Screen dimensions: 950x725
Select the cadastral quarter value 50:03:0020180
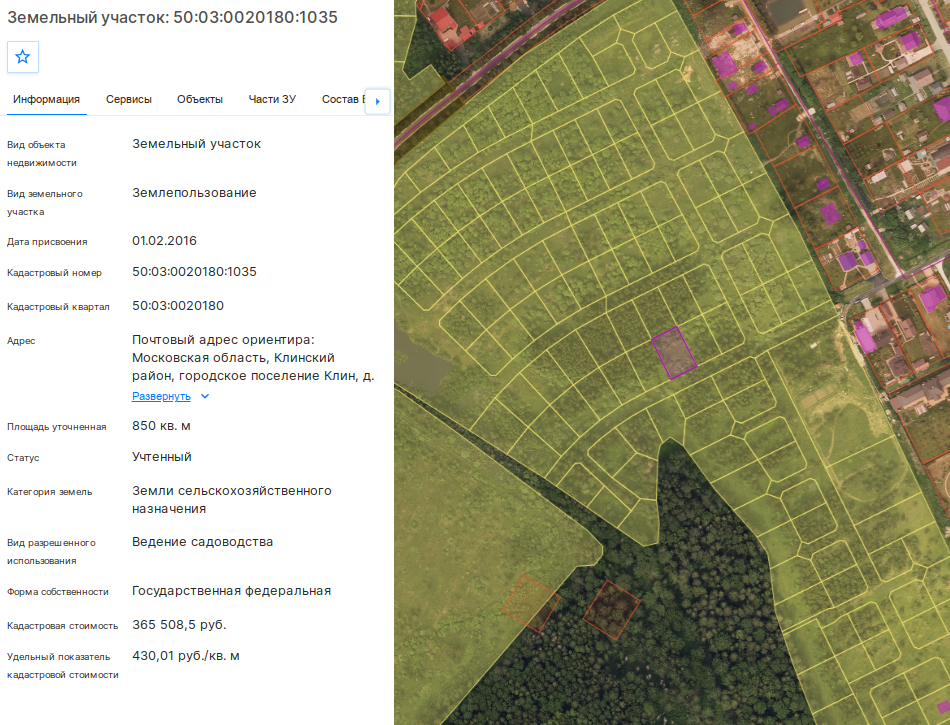point(178,306)
